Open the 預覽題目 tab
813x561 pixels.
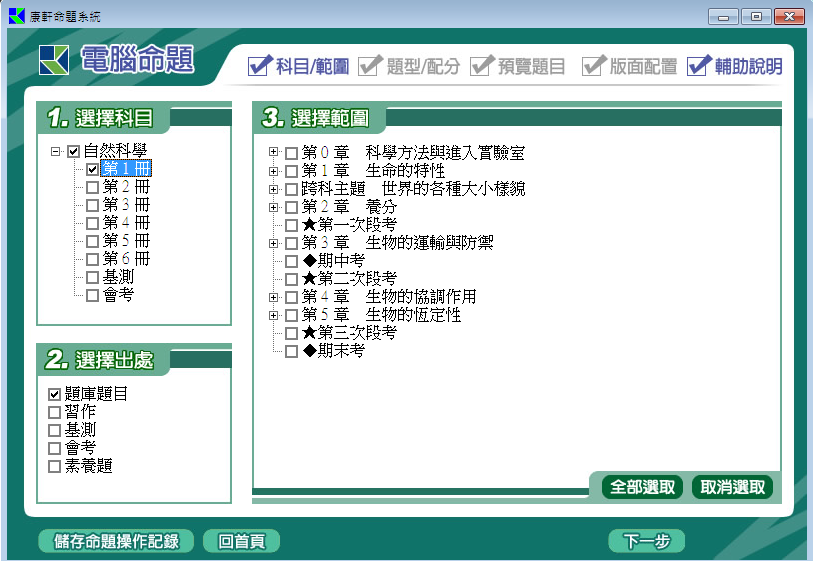point(517,66)
